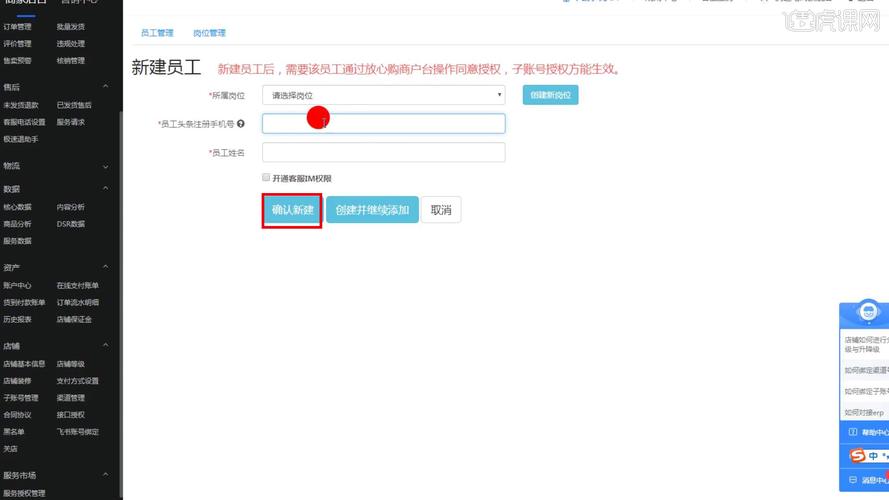Open 账户中心 in the sidebar
Viewport: 889px width, 500px height.
point(18,286)
